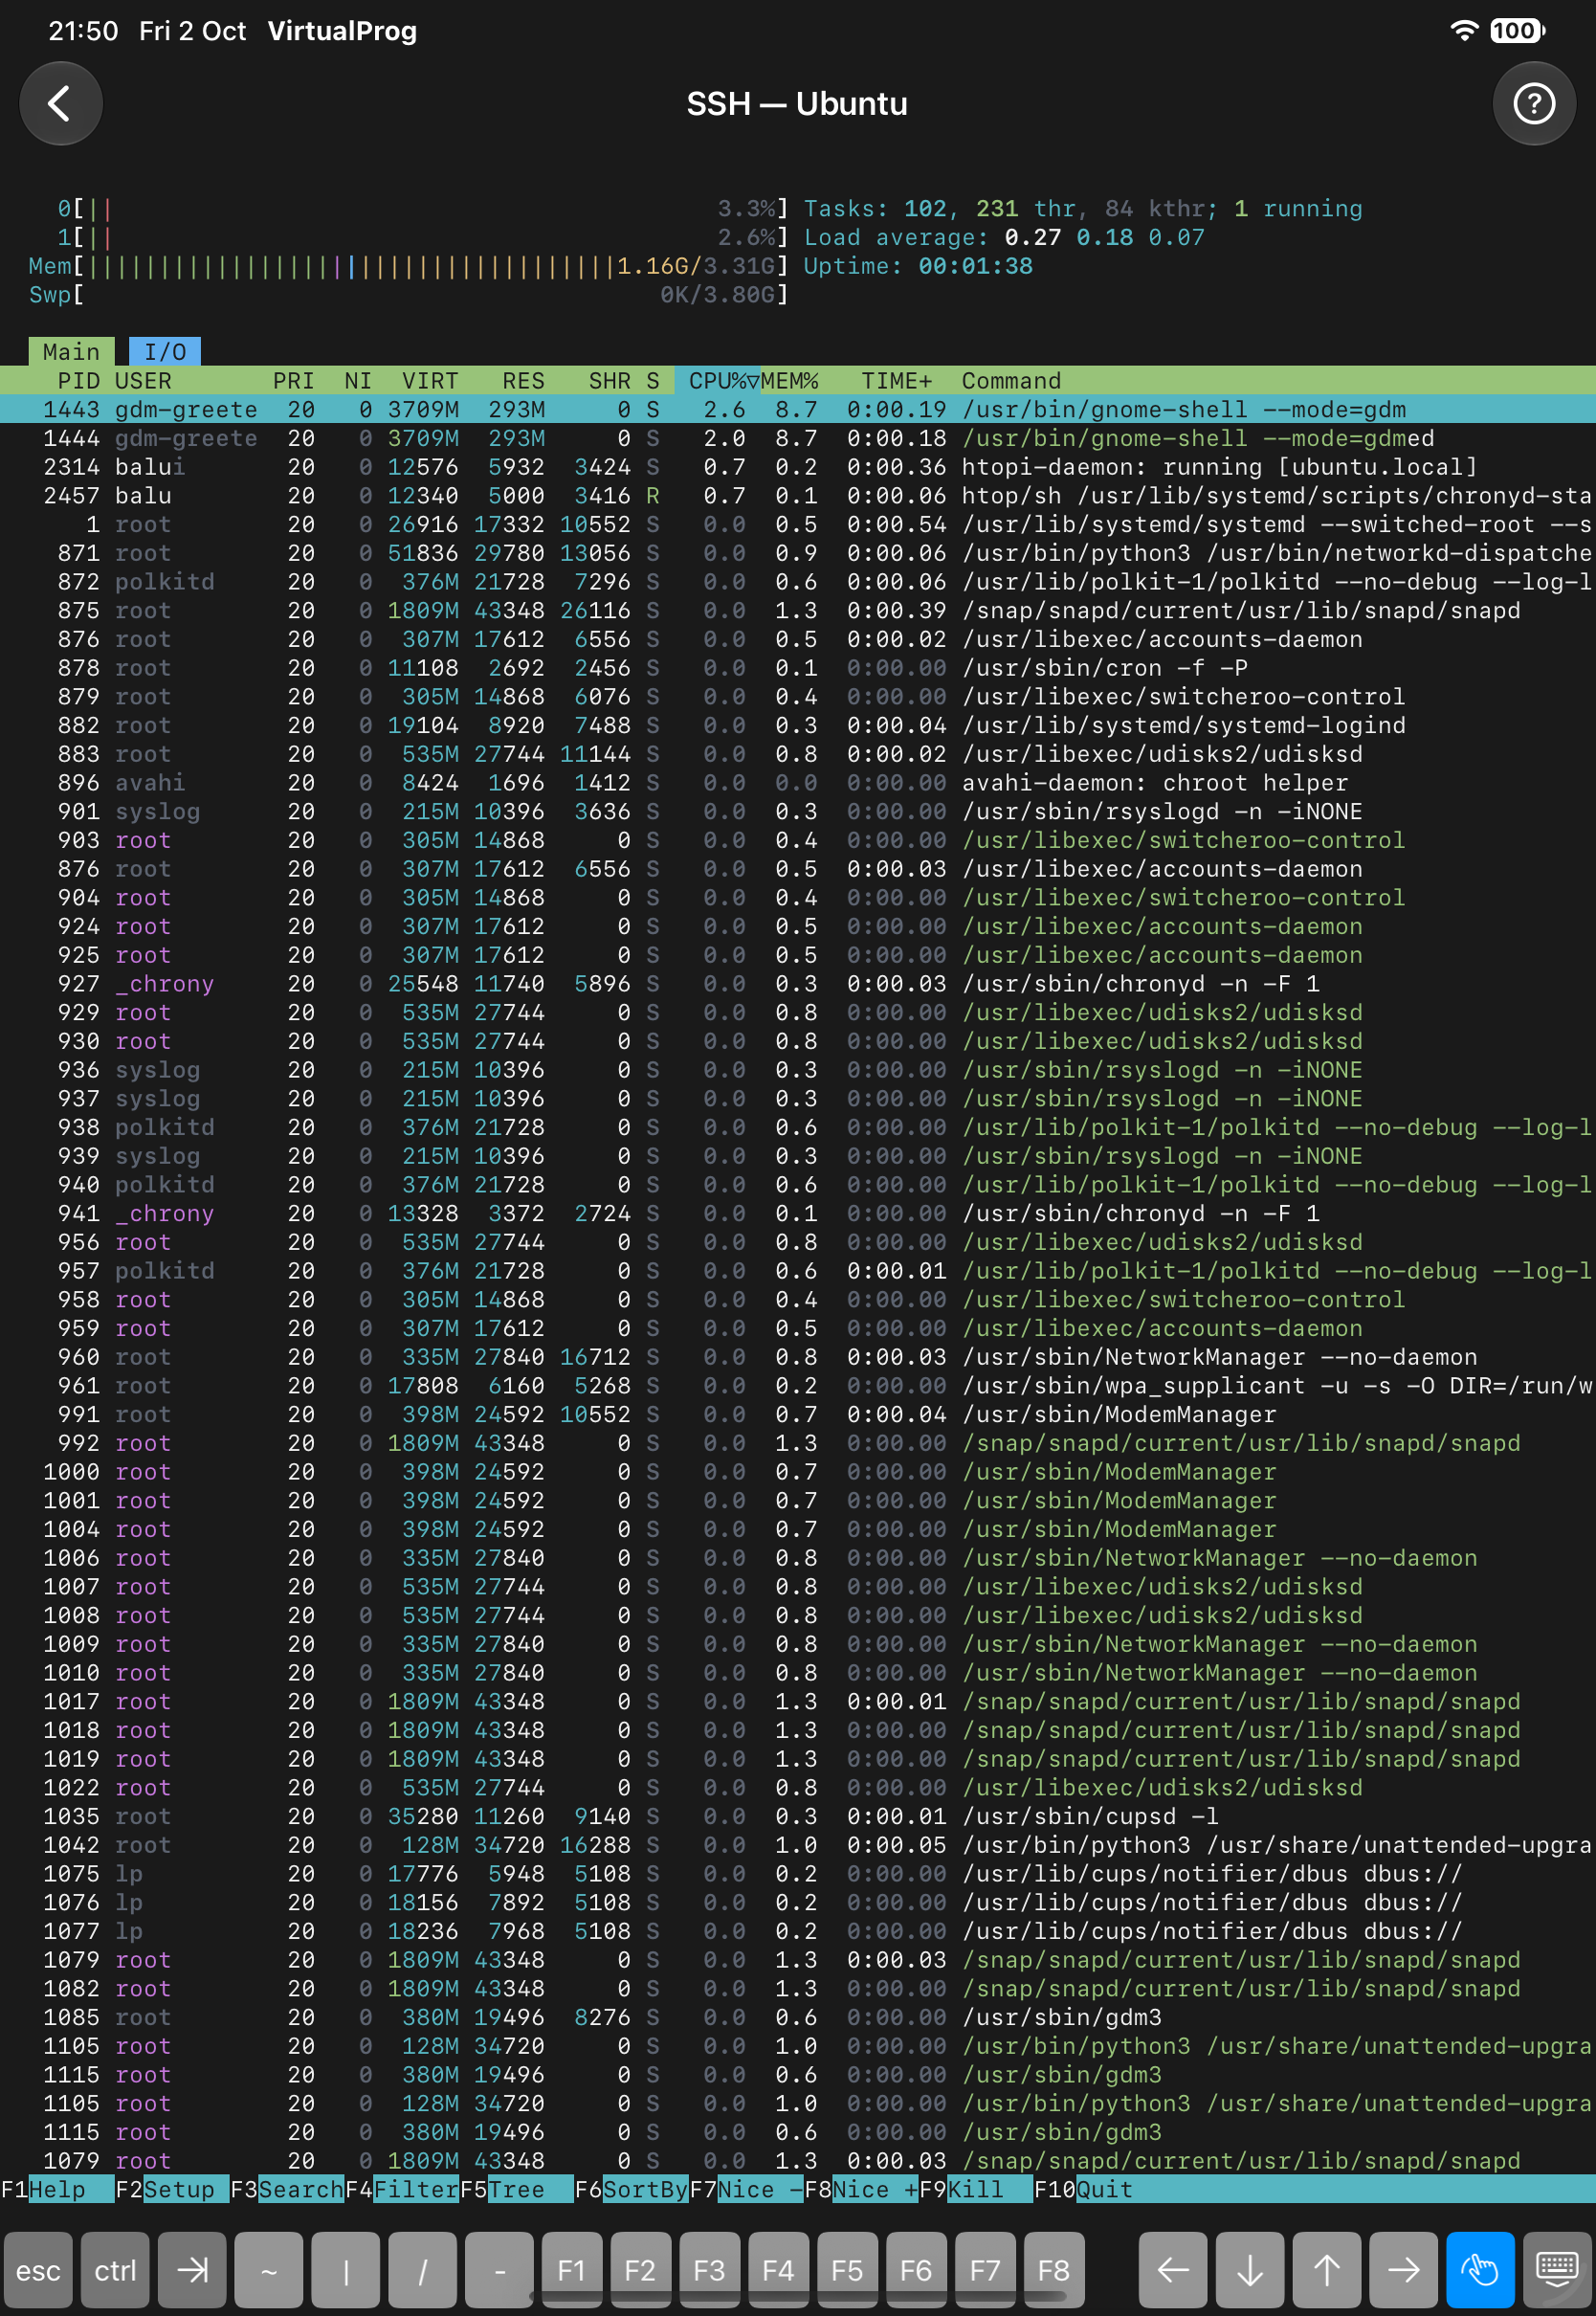Tap the left arrow key
Screen dimensions: 1596x2316
point(1173,2270)
